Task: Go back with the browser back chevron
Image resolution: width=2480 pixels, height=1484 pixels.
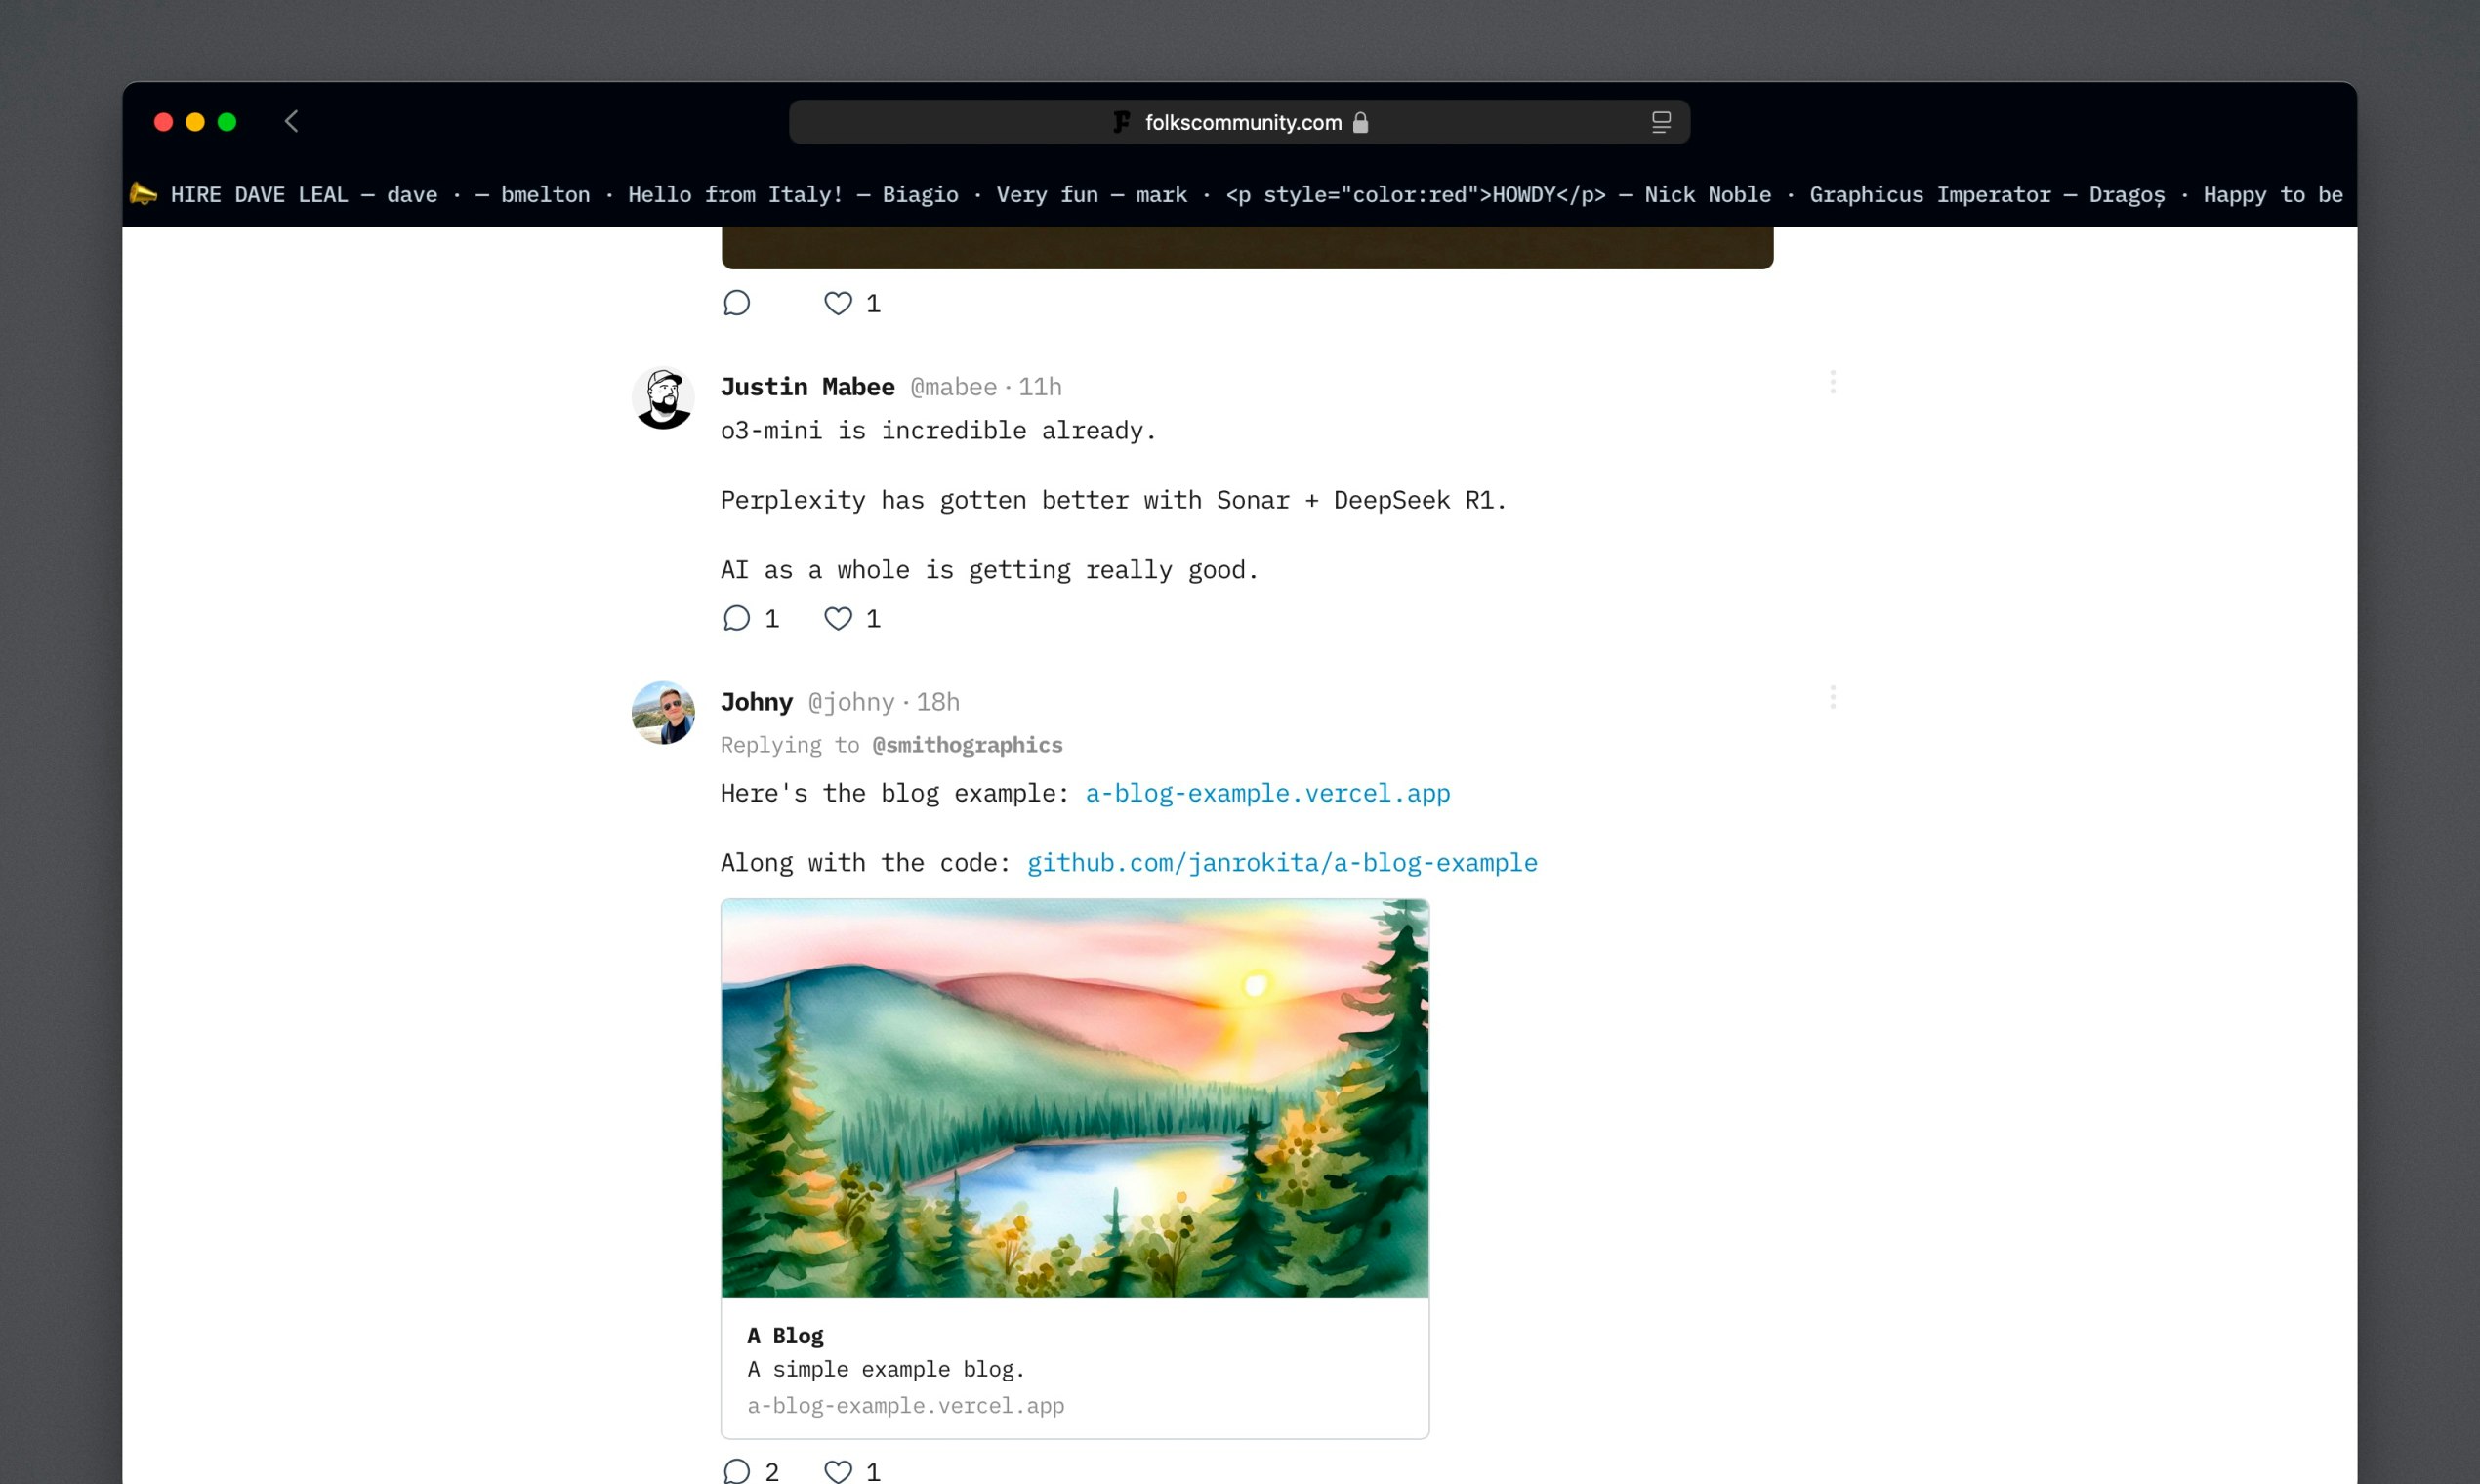Action: pyautogui.click(x=291, y=122)
